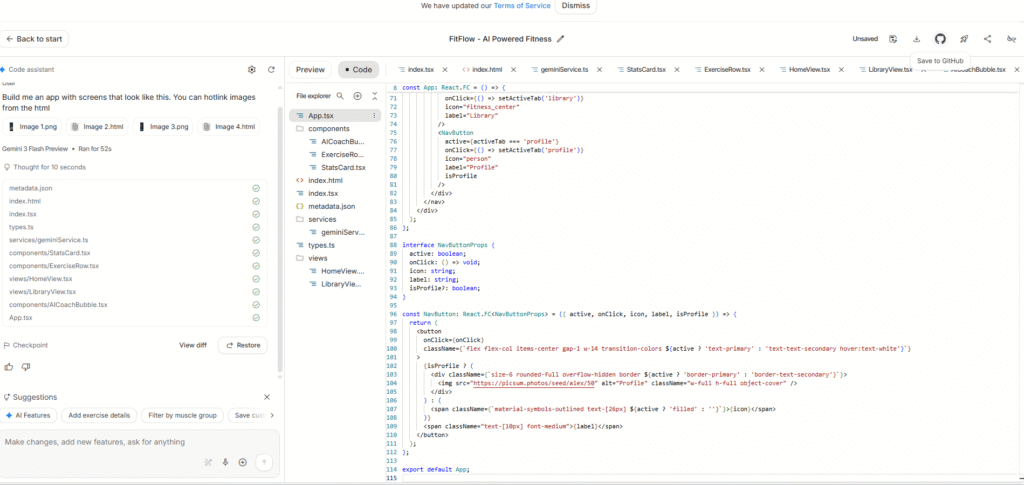Image resolution: width=1024 pixels, height=485 pixels.
Task: Switch to Code view
Action: (x=358, y=70)
